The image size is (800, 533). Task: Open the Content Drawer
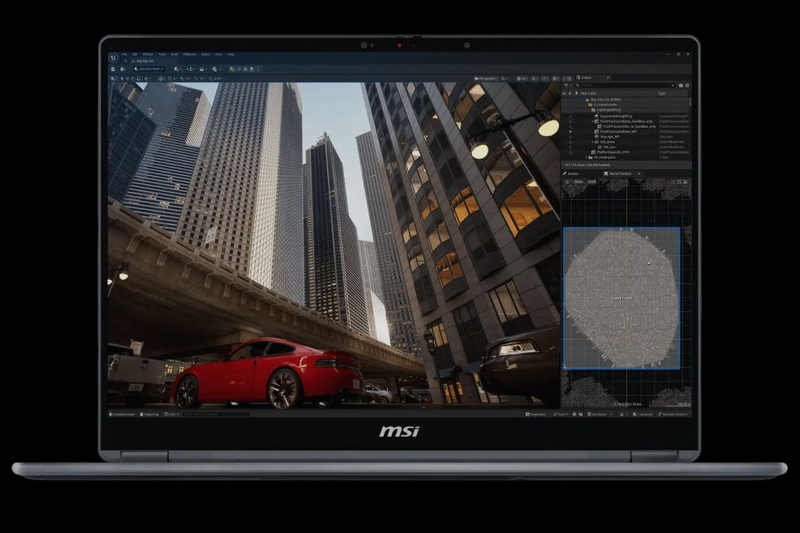122,414
